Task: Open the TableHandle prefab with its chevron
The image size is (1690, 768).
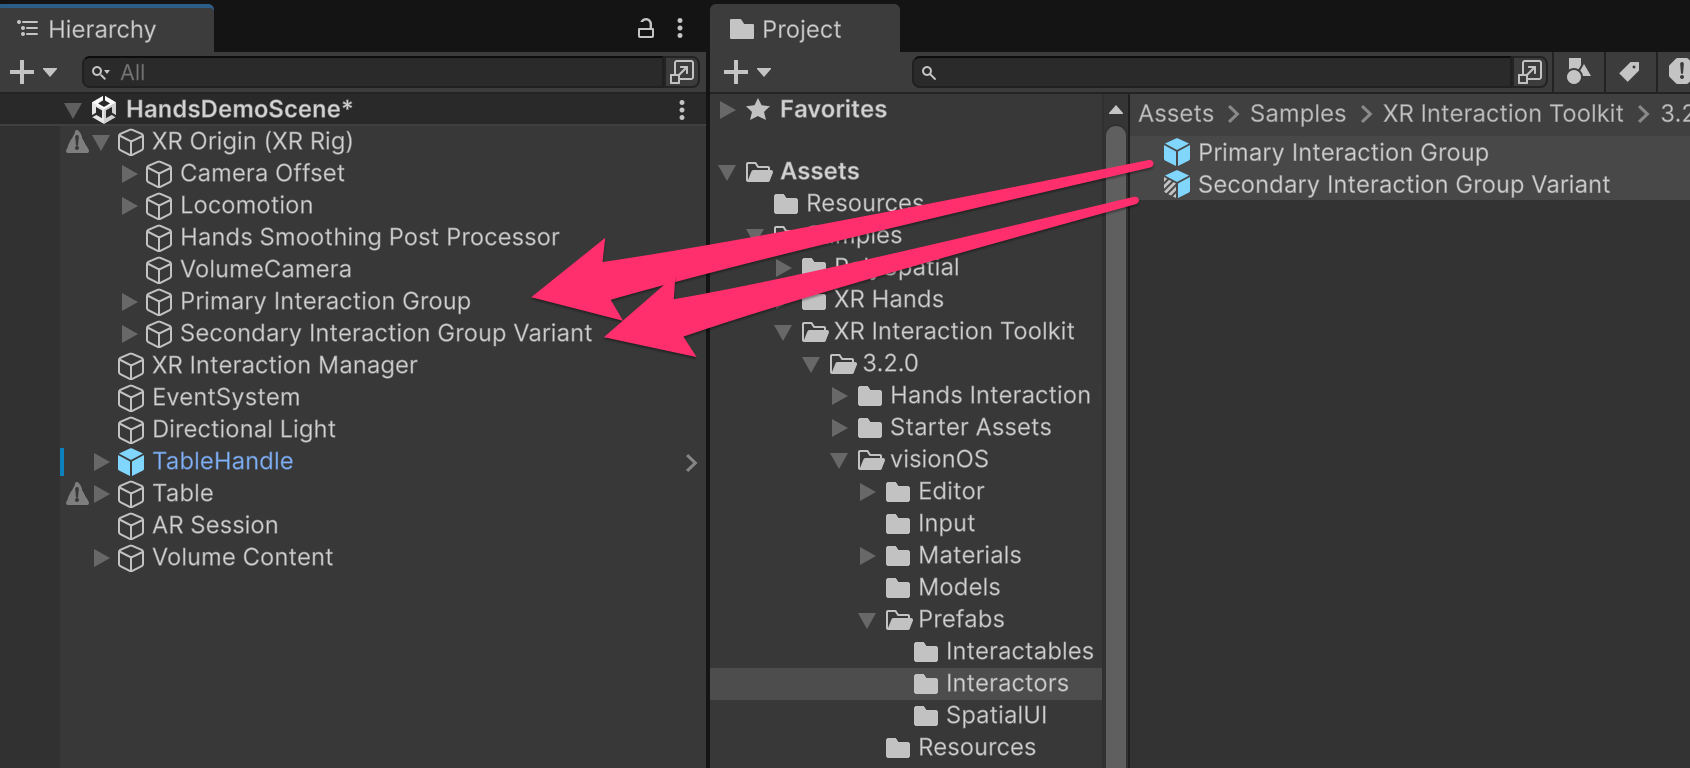Action: pos(691,462)
